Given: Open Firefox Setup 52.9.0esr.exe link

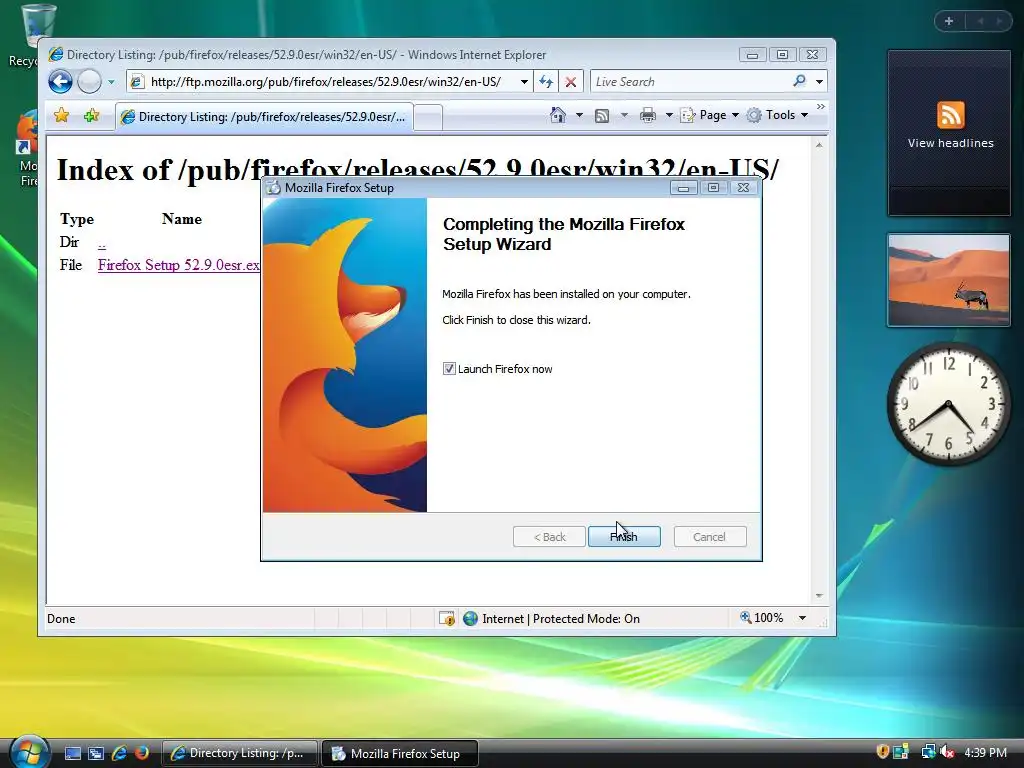Looking at the screenshot, I should point(178,265).
